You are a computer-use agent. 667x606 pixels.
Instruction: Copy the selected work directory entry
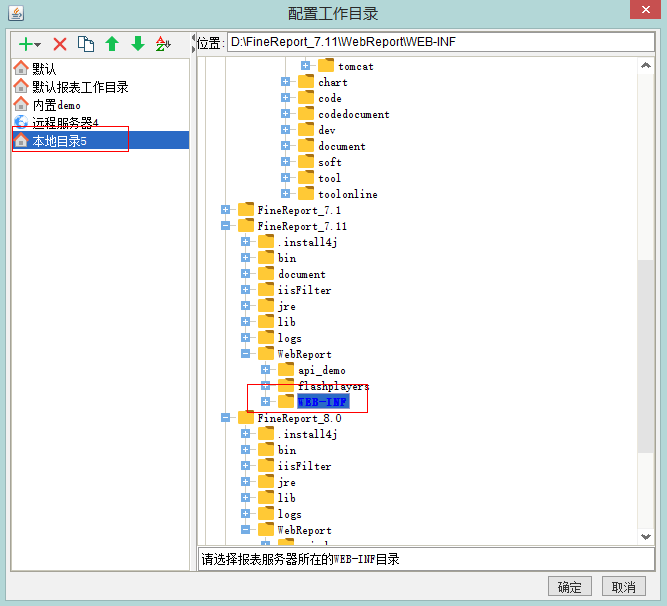coord(86,44)
